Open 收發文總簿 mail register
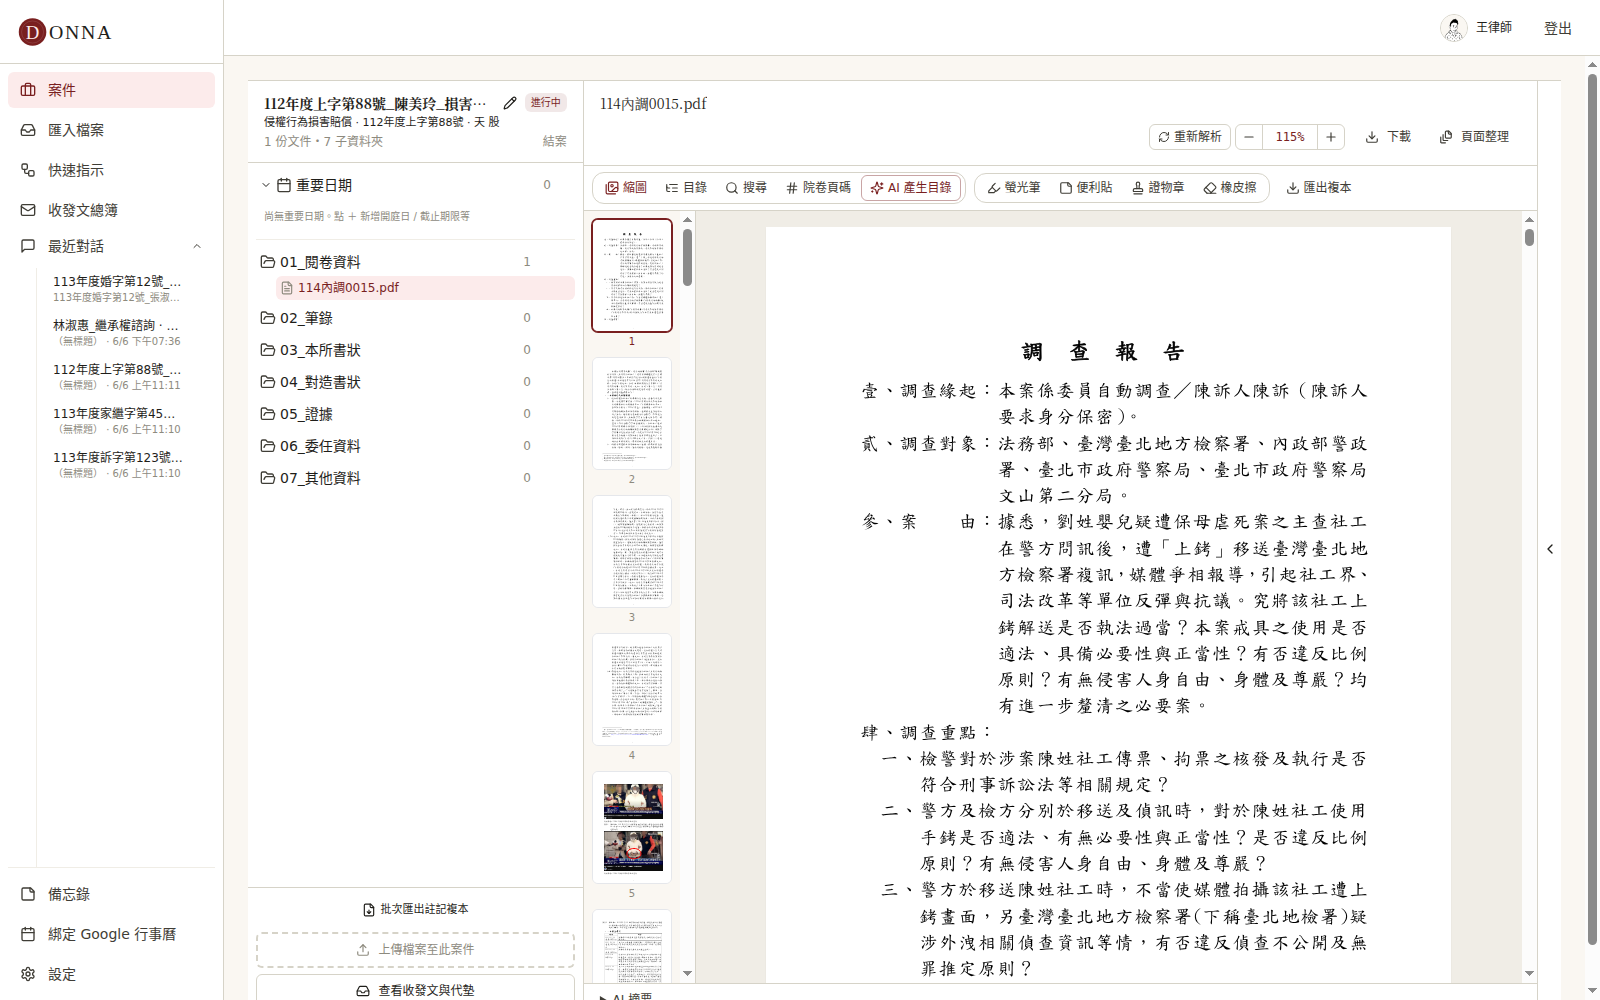This screenshot has height=1000, width=1600. [111, 210]
